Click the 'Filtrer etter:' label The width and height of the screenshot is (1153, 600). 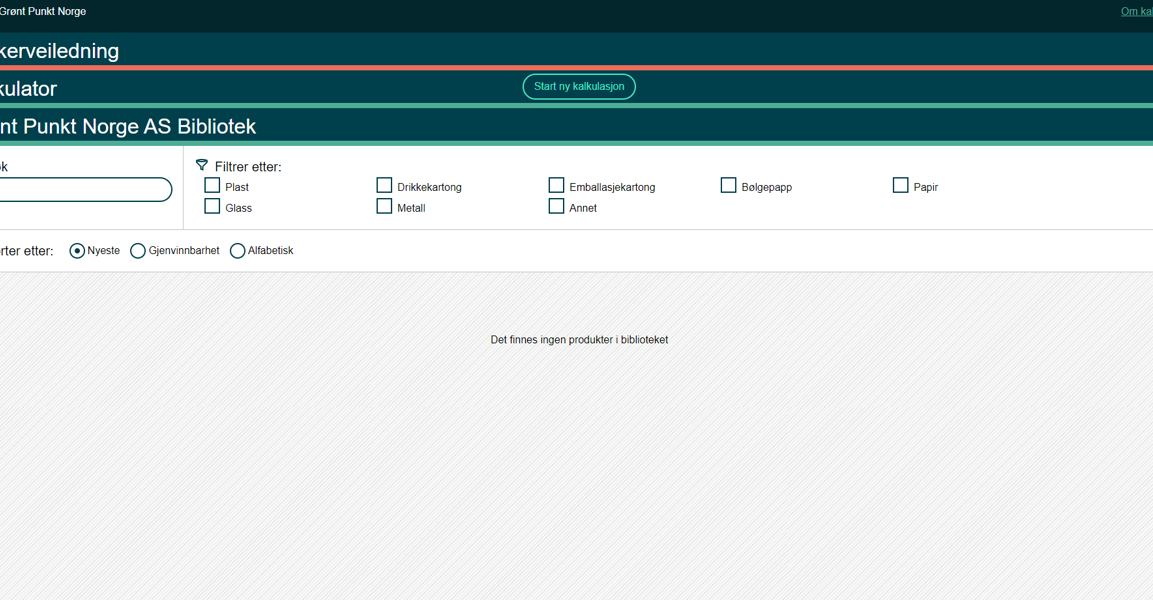tap(248, 167)
